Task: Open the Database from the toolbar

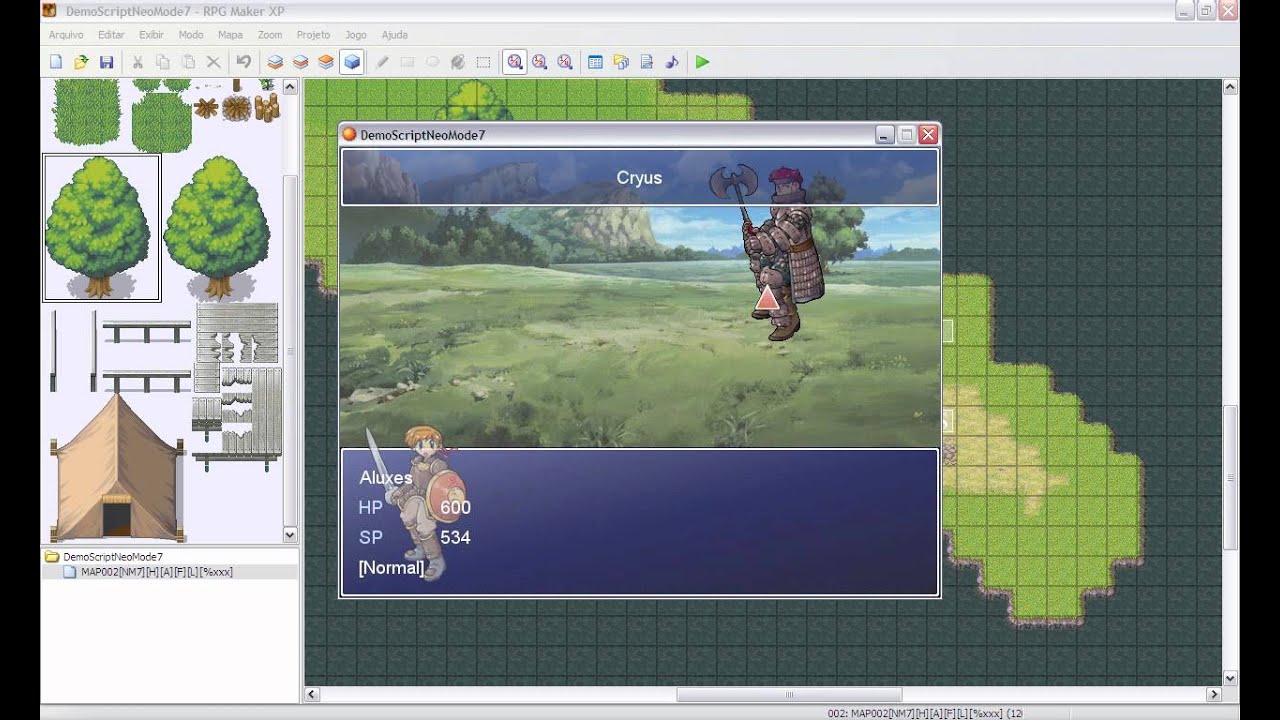Action: point(595,62)
